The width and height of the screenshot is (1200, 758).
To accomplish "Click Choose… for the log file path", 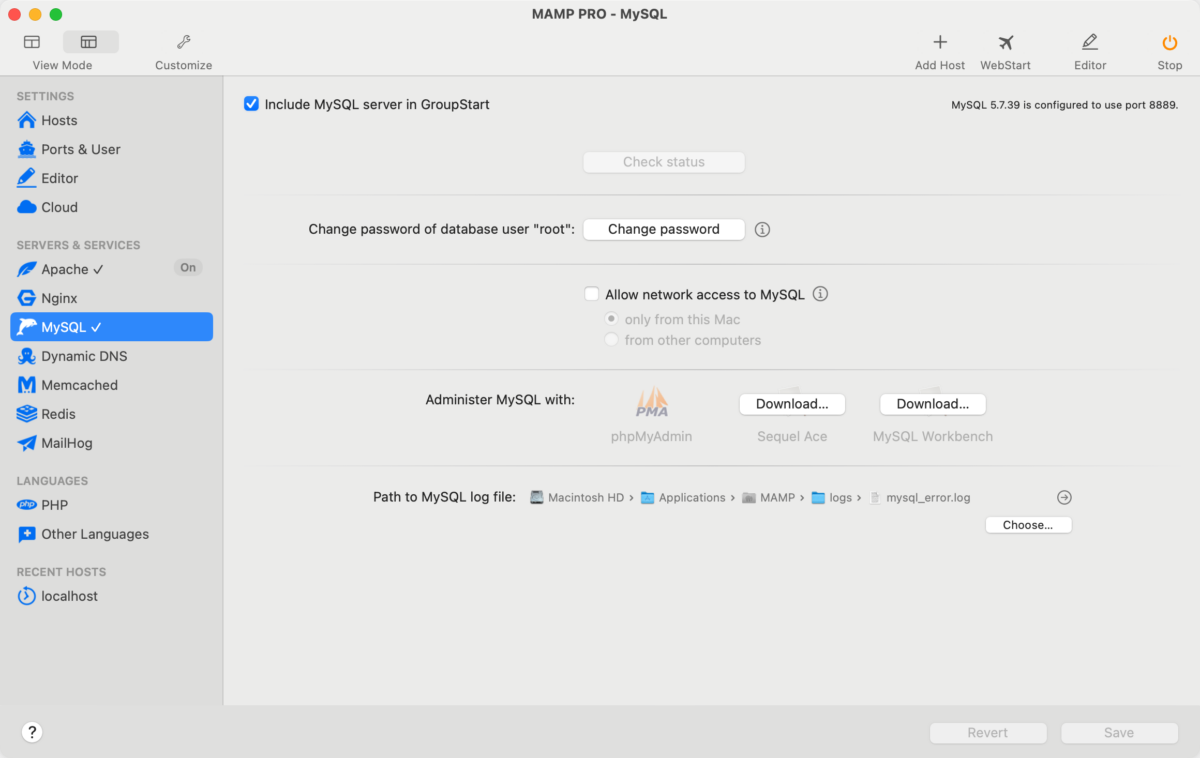I will [1028, 525].
